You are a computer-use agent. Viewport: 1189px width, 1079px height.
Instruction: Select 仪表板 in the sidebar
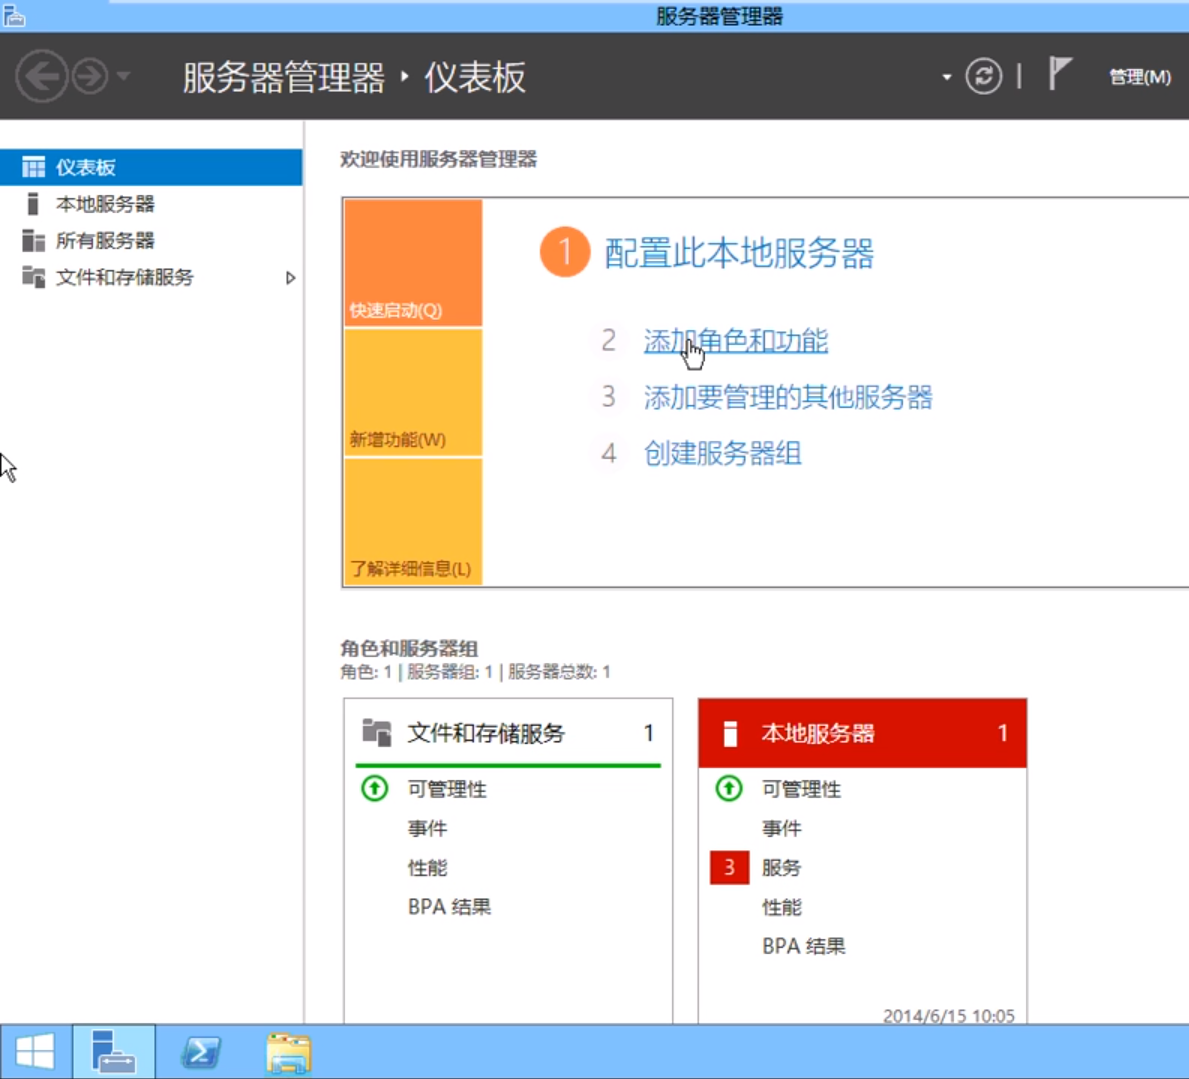coord(151,167)
